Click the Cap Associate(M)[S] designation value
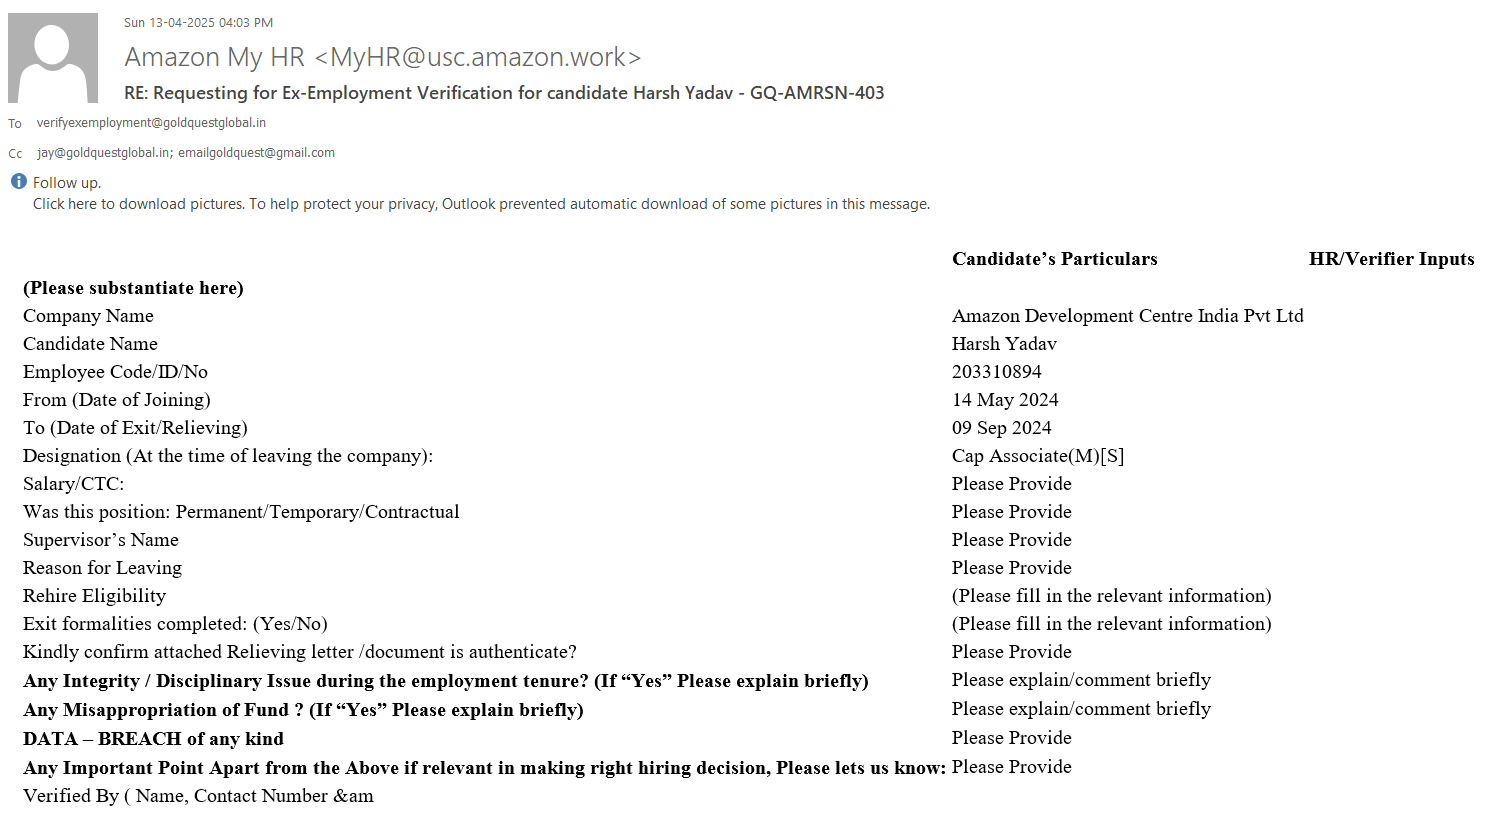The image size is (1488, 833). (1038, 456)
